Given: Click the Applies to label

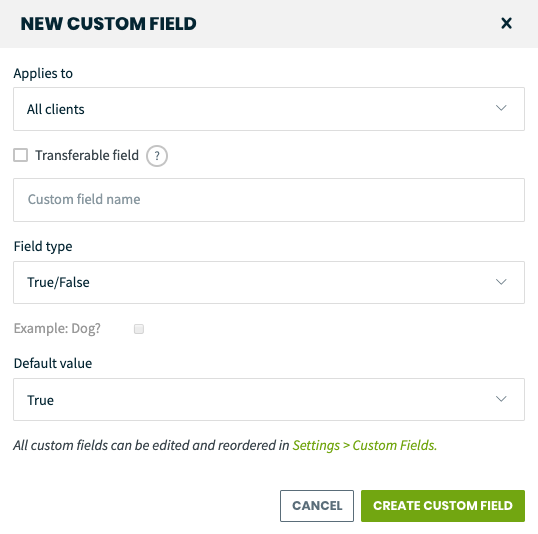Looking at the screenshot, I should pos(43,73).
